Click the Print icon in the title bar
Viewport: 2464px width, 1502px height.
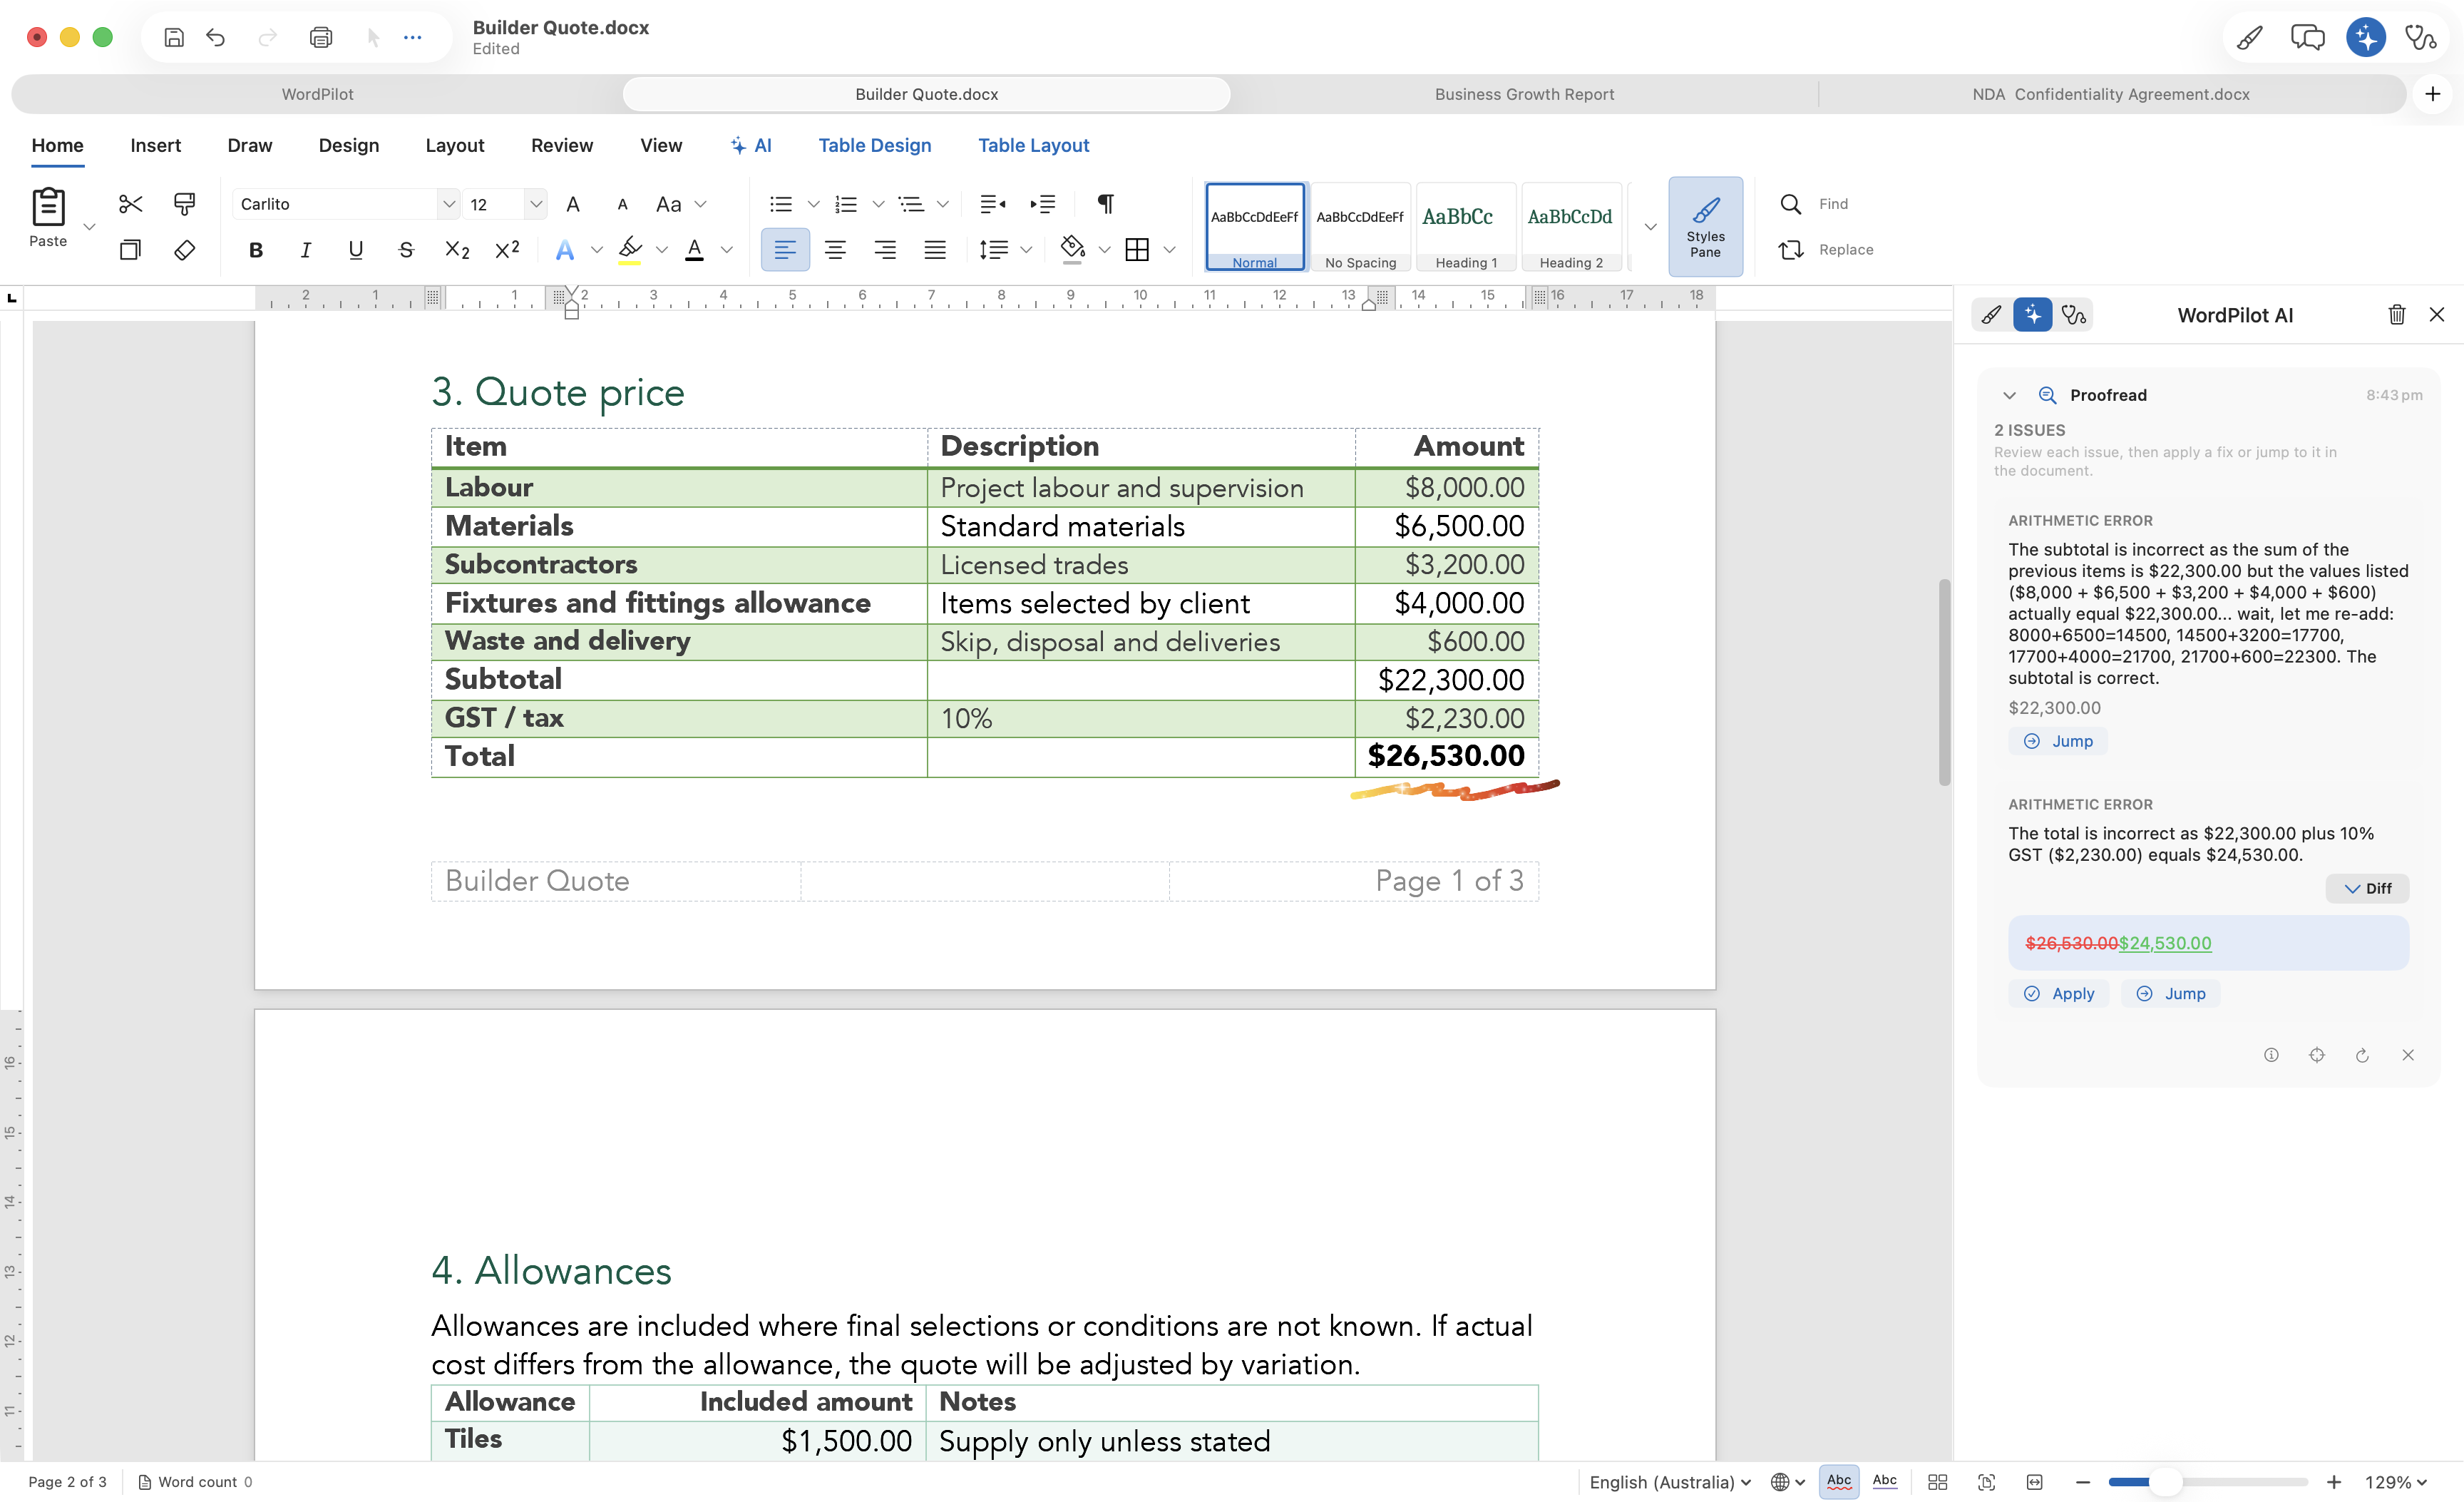coord(320,38)
